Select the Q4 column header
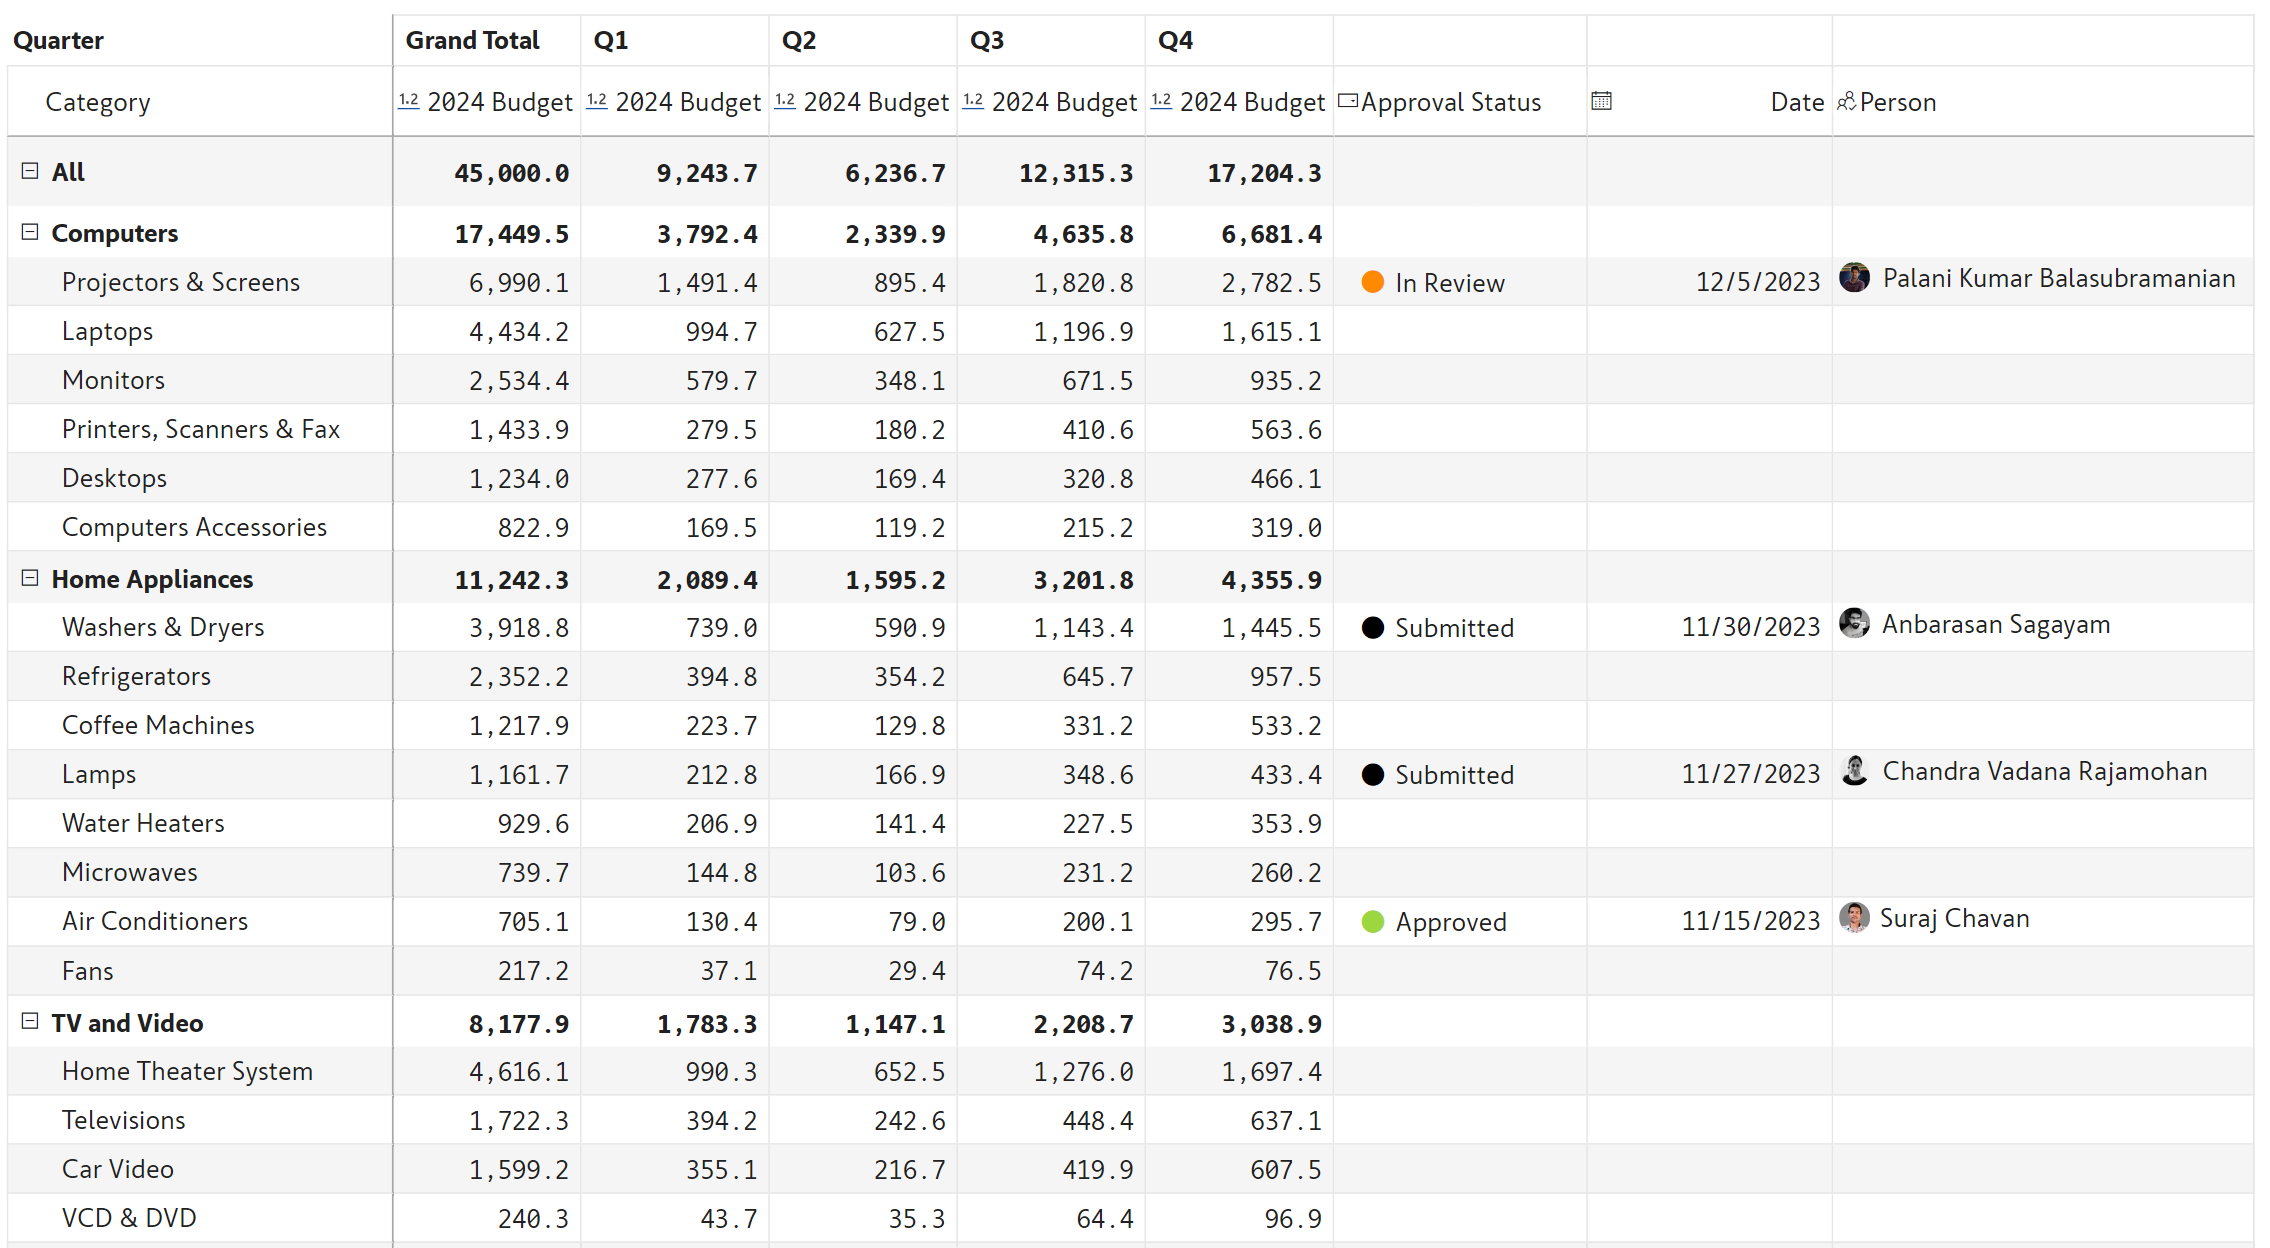The height and width of the screenshot is (1248, 2270). pyautogui.click(x=1239, y=40)
